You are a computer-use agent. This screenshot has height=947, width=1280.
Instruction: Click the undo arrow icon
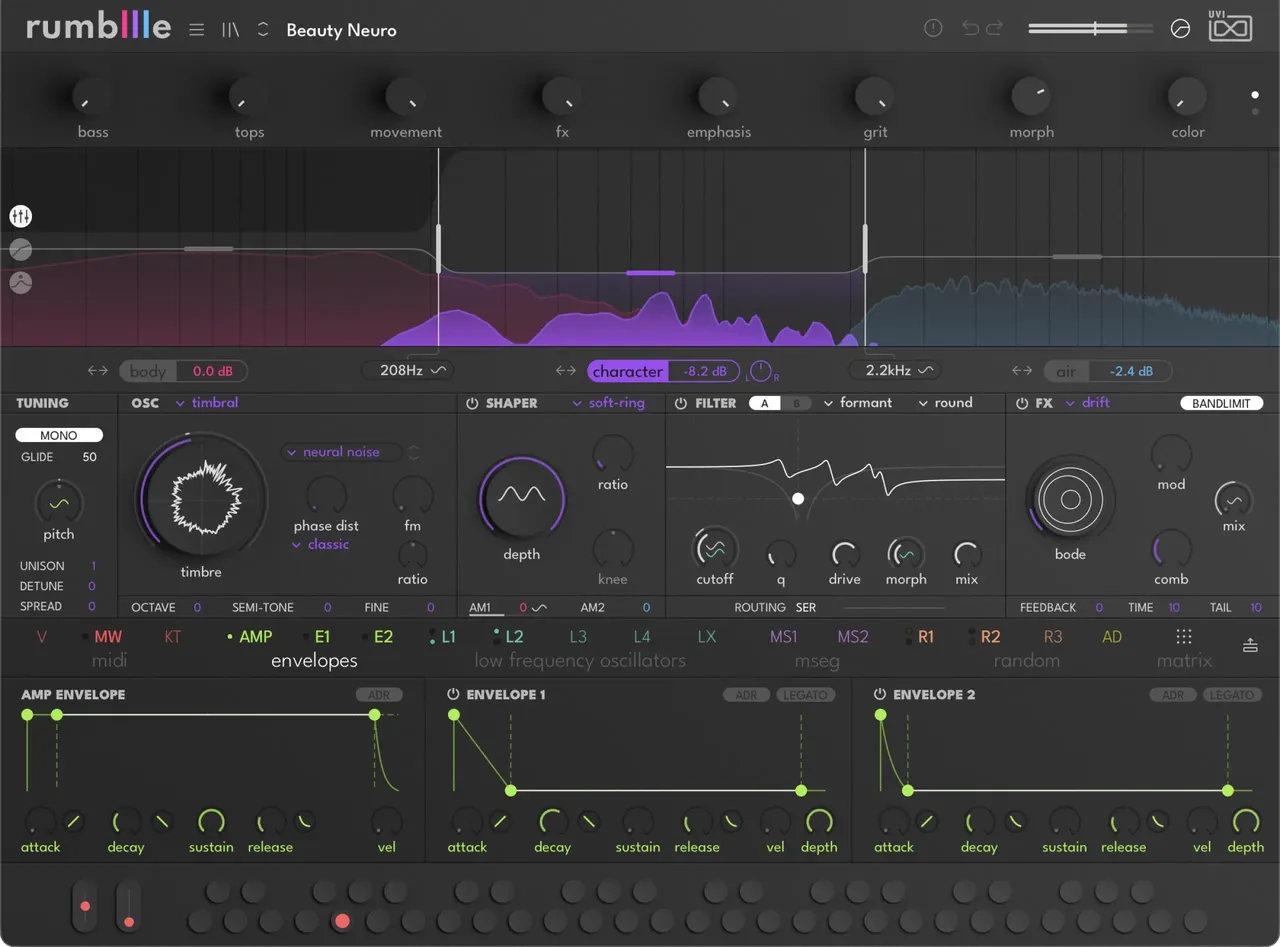[970, 28]
